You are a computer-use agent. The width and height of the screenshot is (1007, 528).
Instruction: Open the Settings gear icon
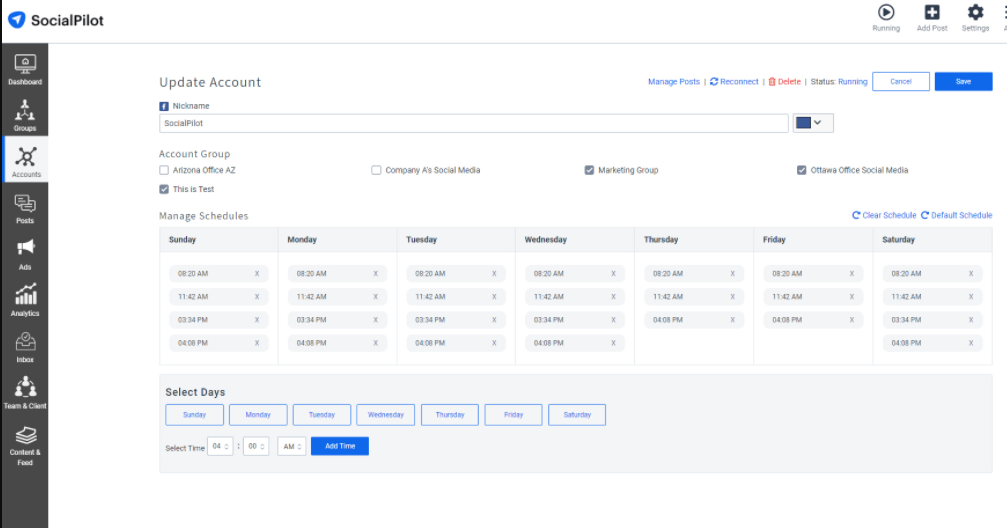pyautogui.click(x=976, y=12)
